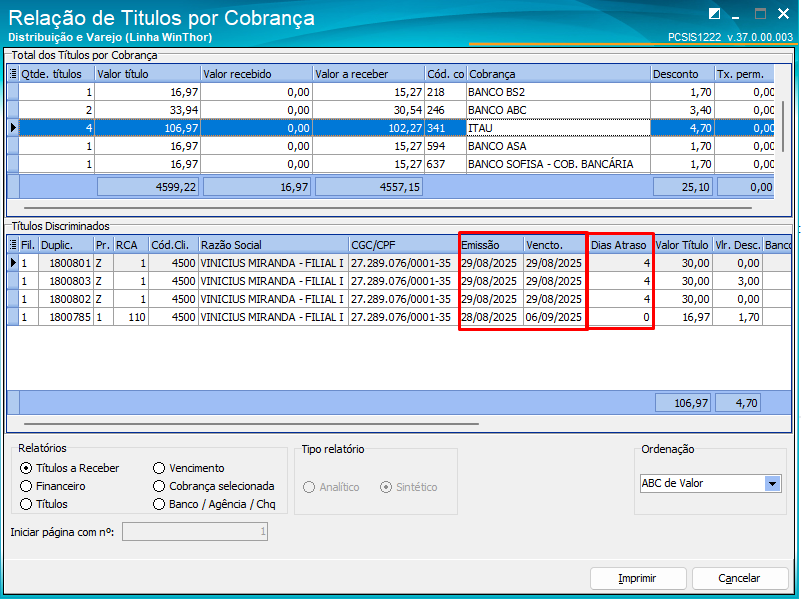The height and width of the screenshot is (602, 801).
Task: Open the Ordenação dropdown showing ABC de Valor
Action: point(773,483)
